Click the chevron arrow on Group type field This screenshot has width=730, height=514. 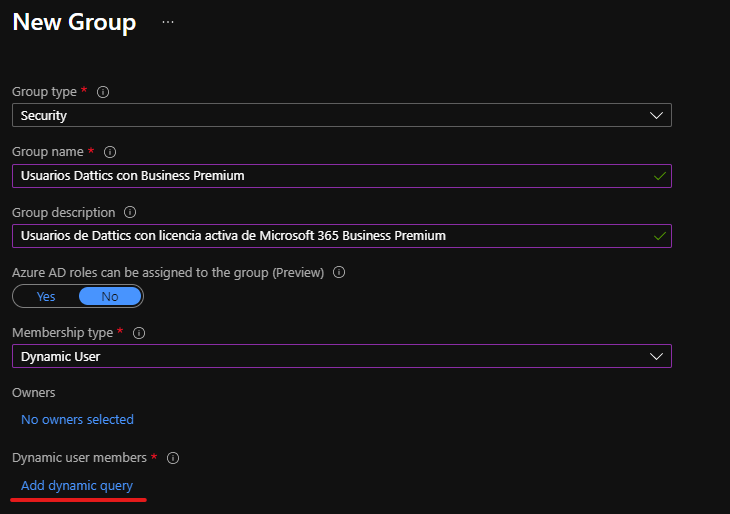coord(657,116)
